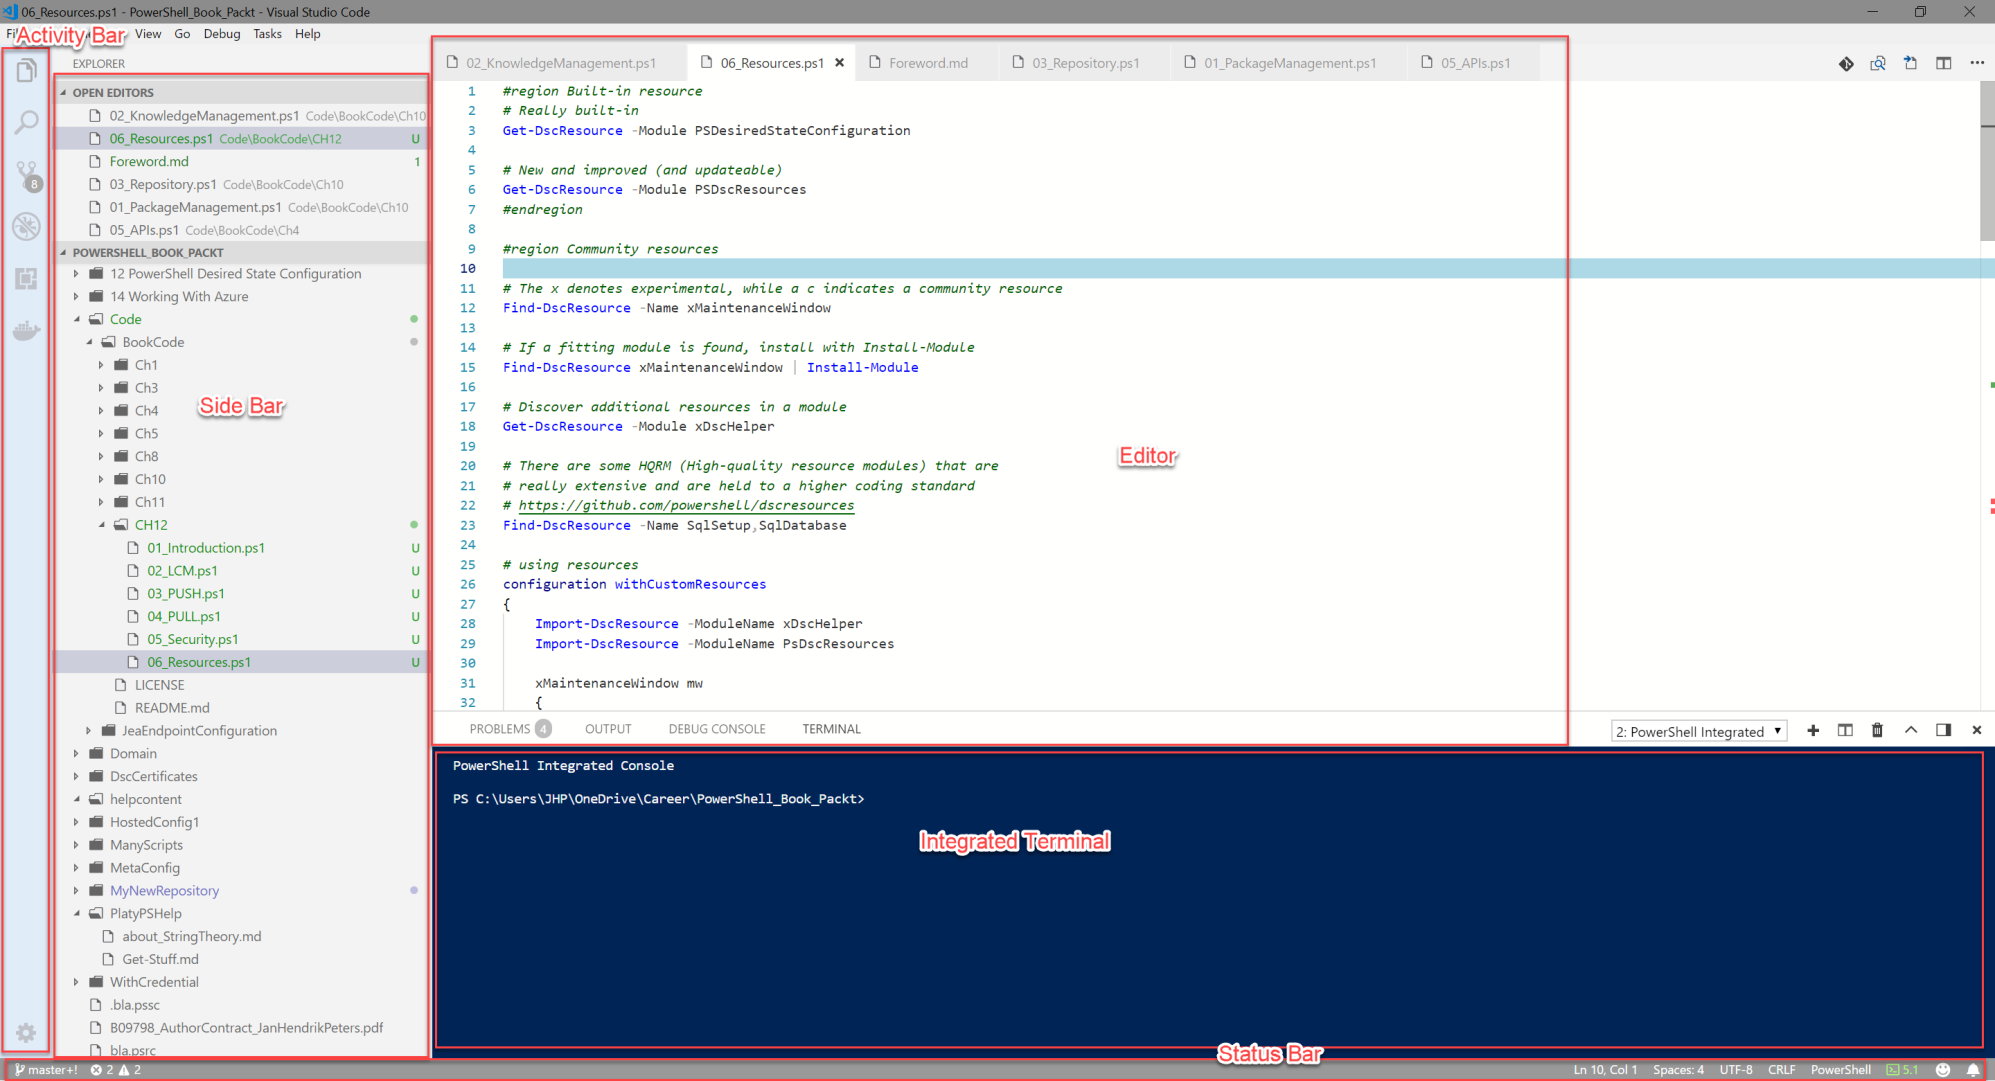1995x1081 pixels.
Task: Open the Explorer view in activity bar
Action: point(27,71)
